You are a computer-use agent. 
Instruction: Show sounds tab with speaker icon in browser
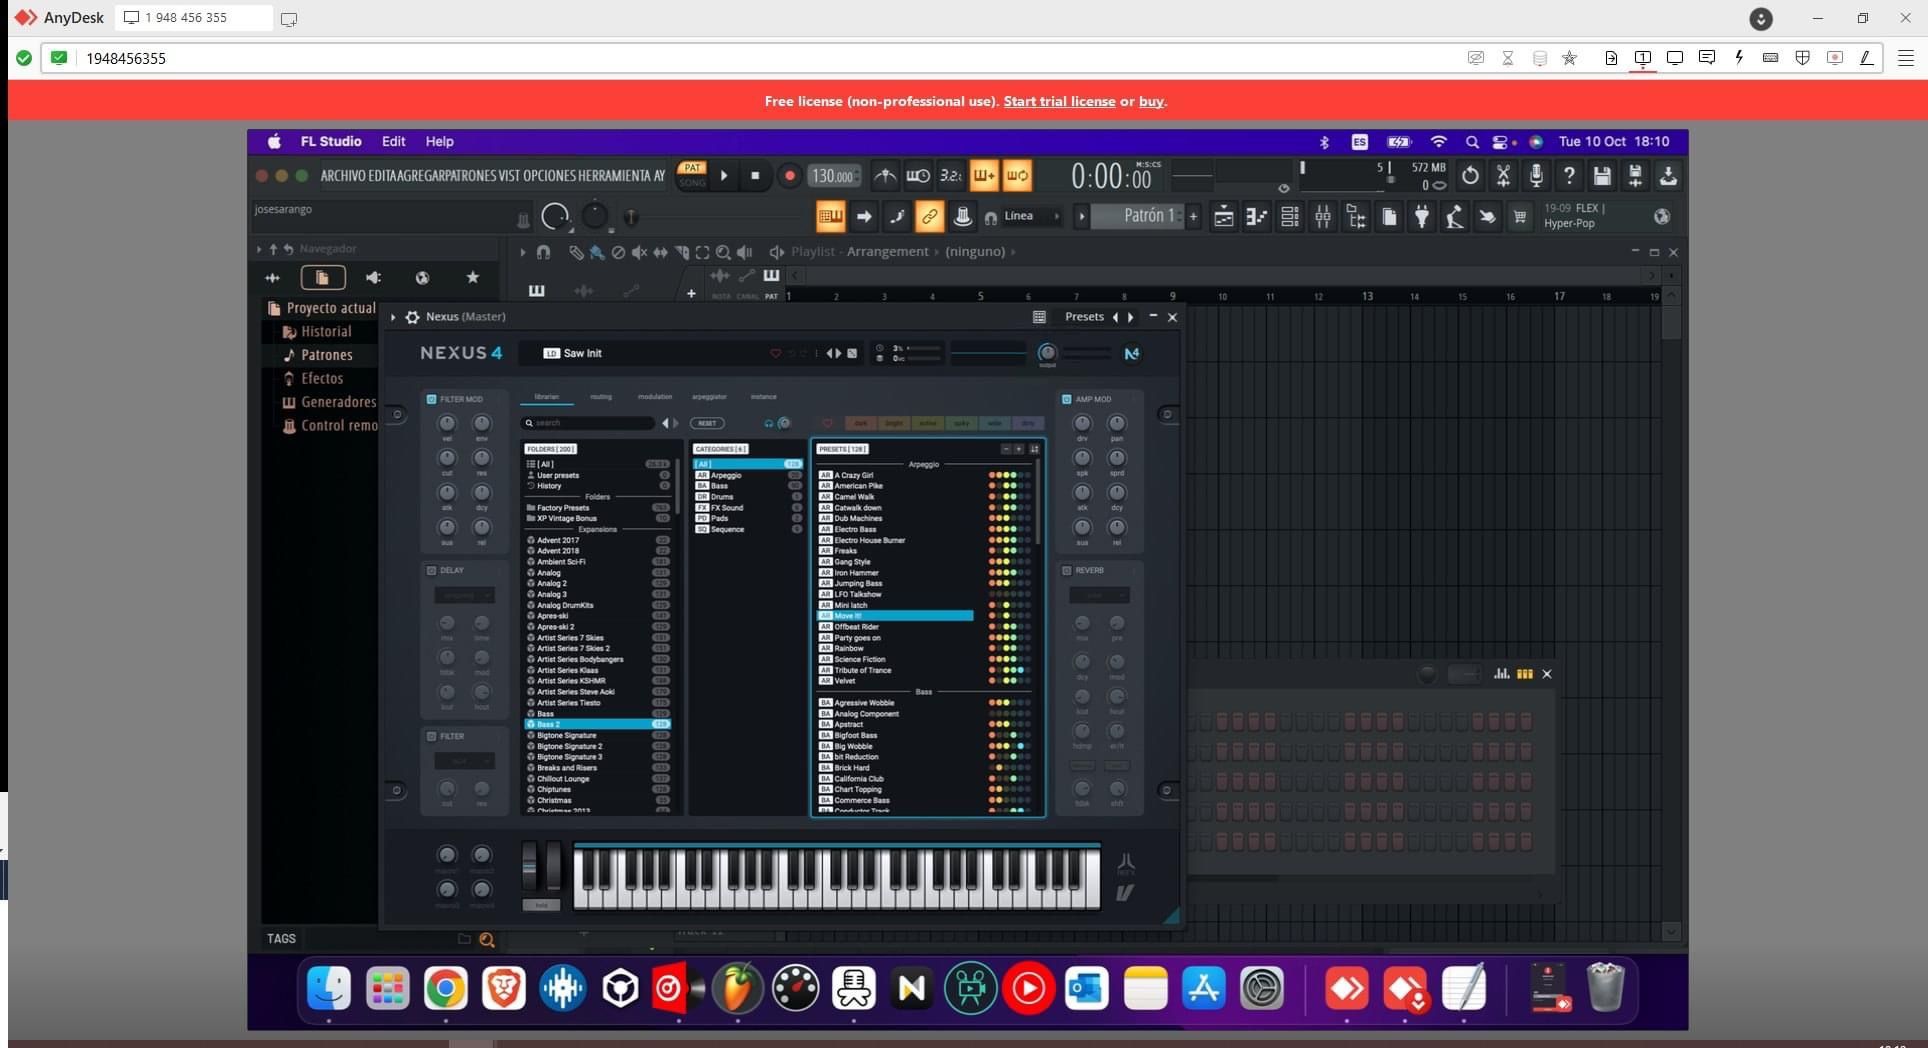(x=373, y=278)
